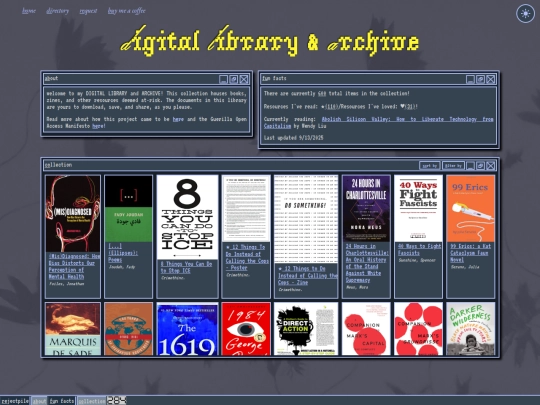Open the Do Something zine cover

pos(306,219)
